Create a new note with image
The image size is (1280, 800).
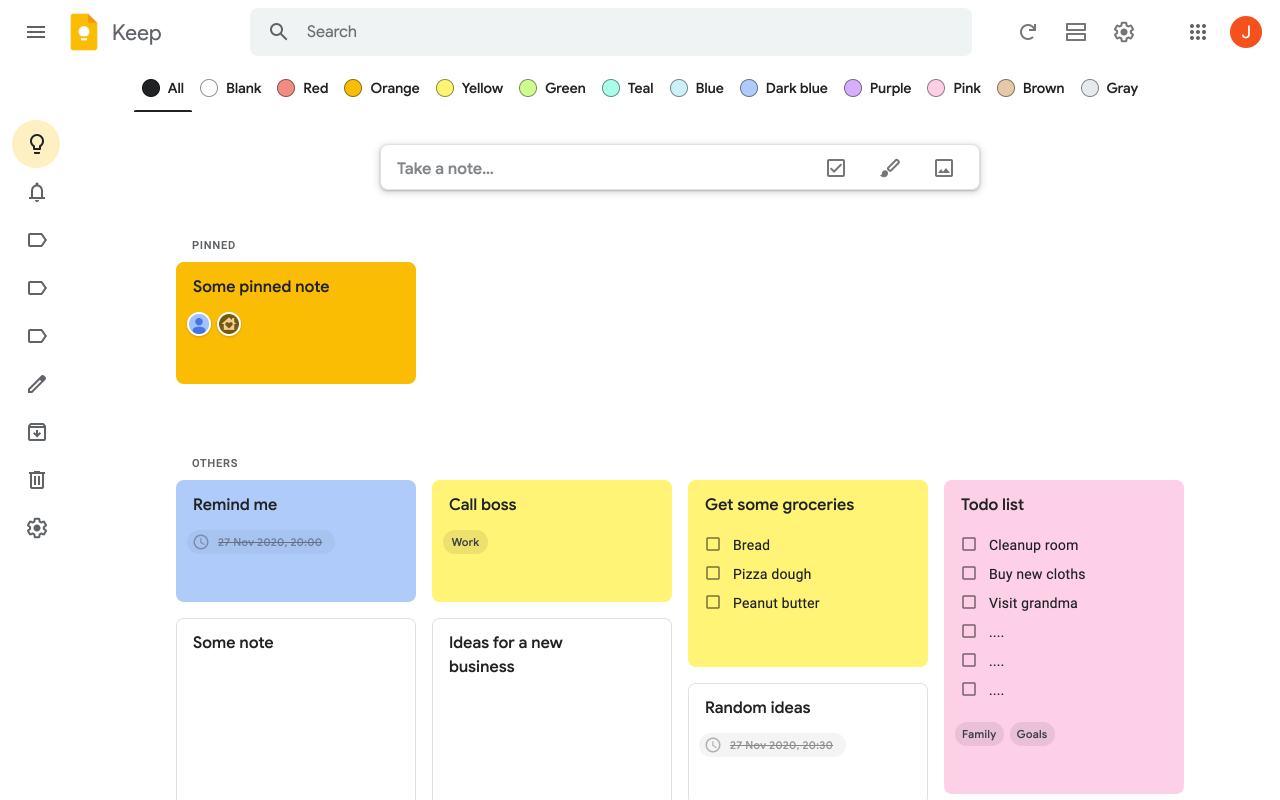pos(943,167)
